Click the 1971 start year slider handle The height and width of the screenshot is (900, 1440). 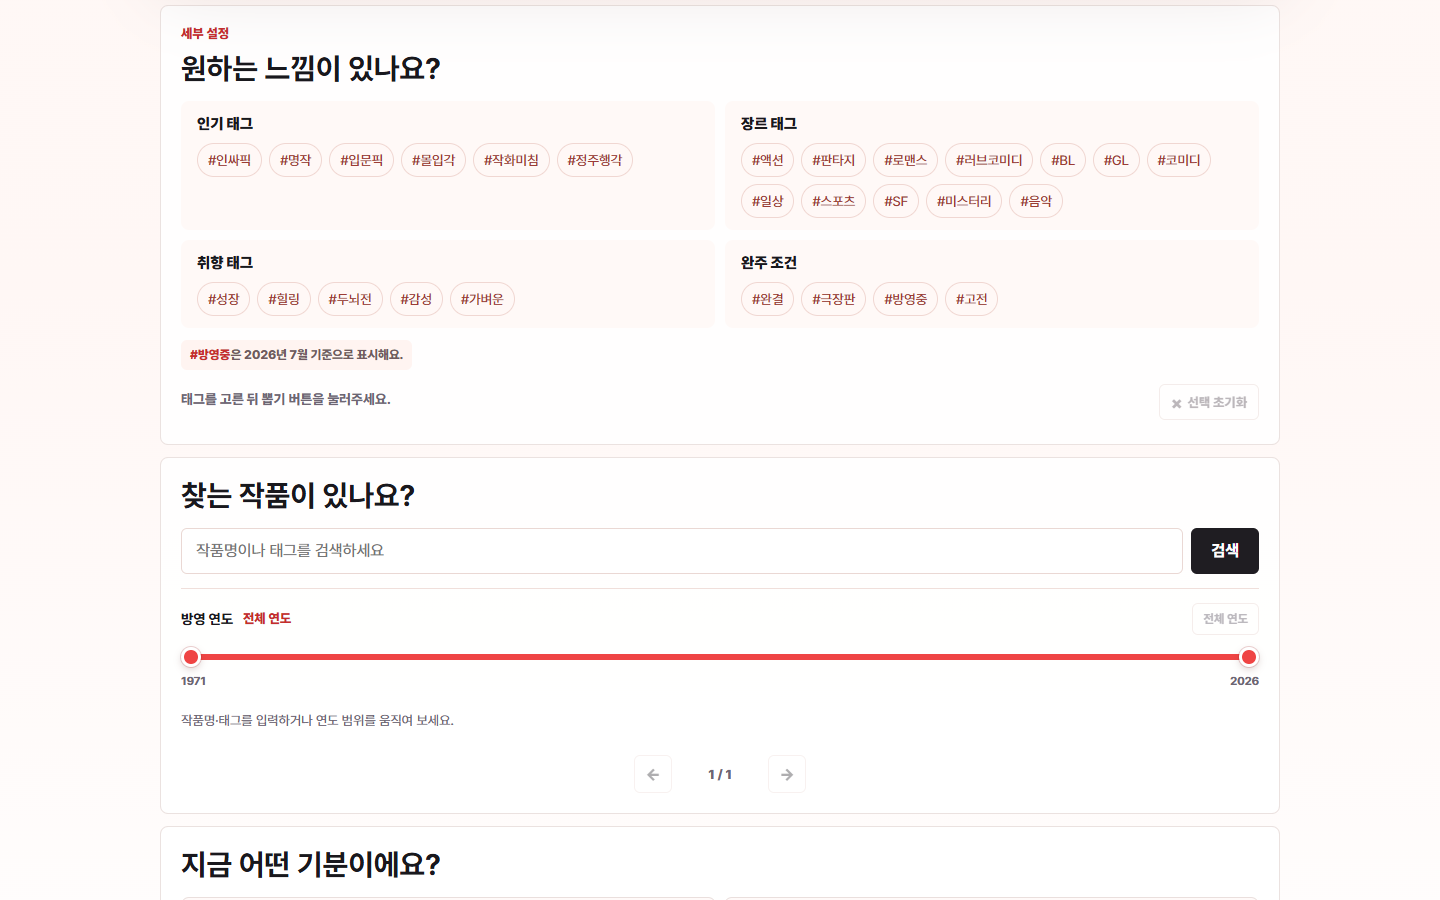191,657
